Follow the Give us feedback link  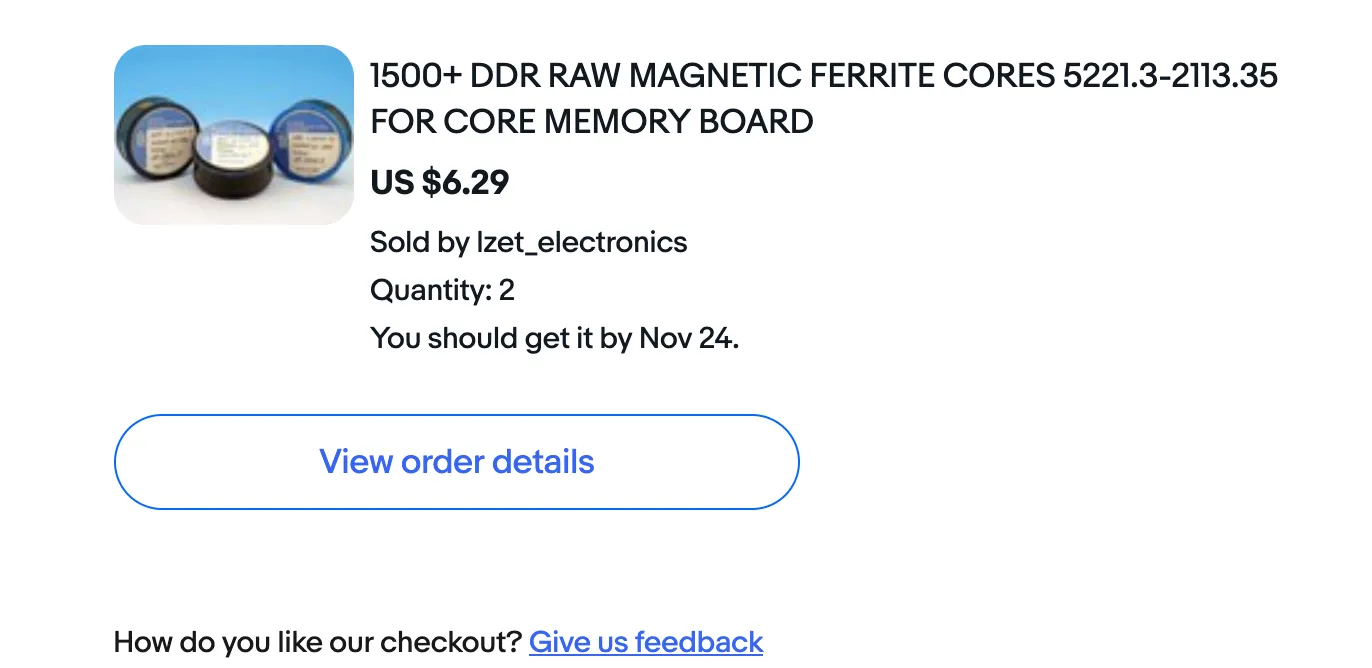click(646, 641)
